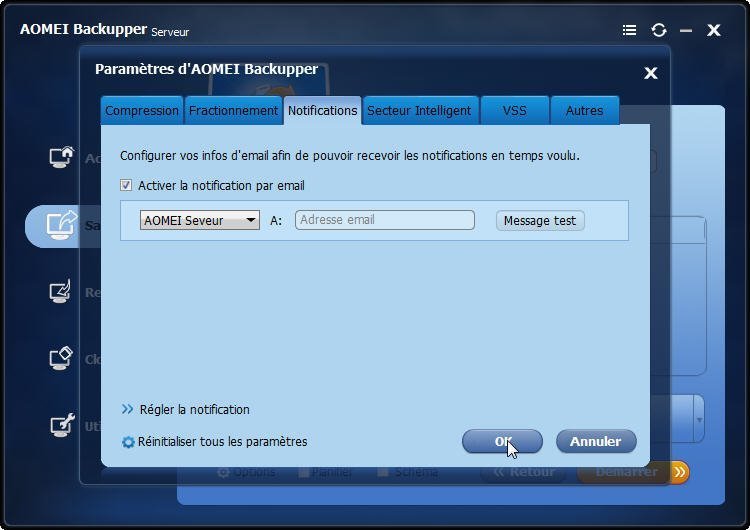Click the refresh icon in the title bar
The height and width of the screenshot is (530, 750).
click(659, 30)
